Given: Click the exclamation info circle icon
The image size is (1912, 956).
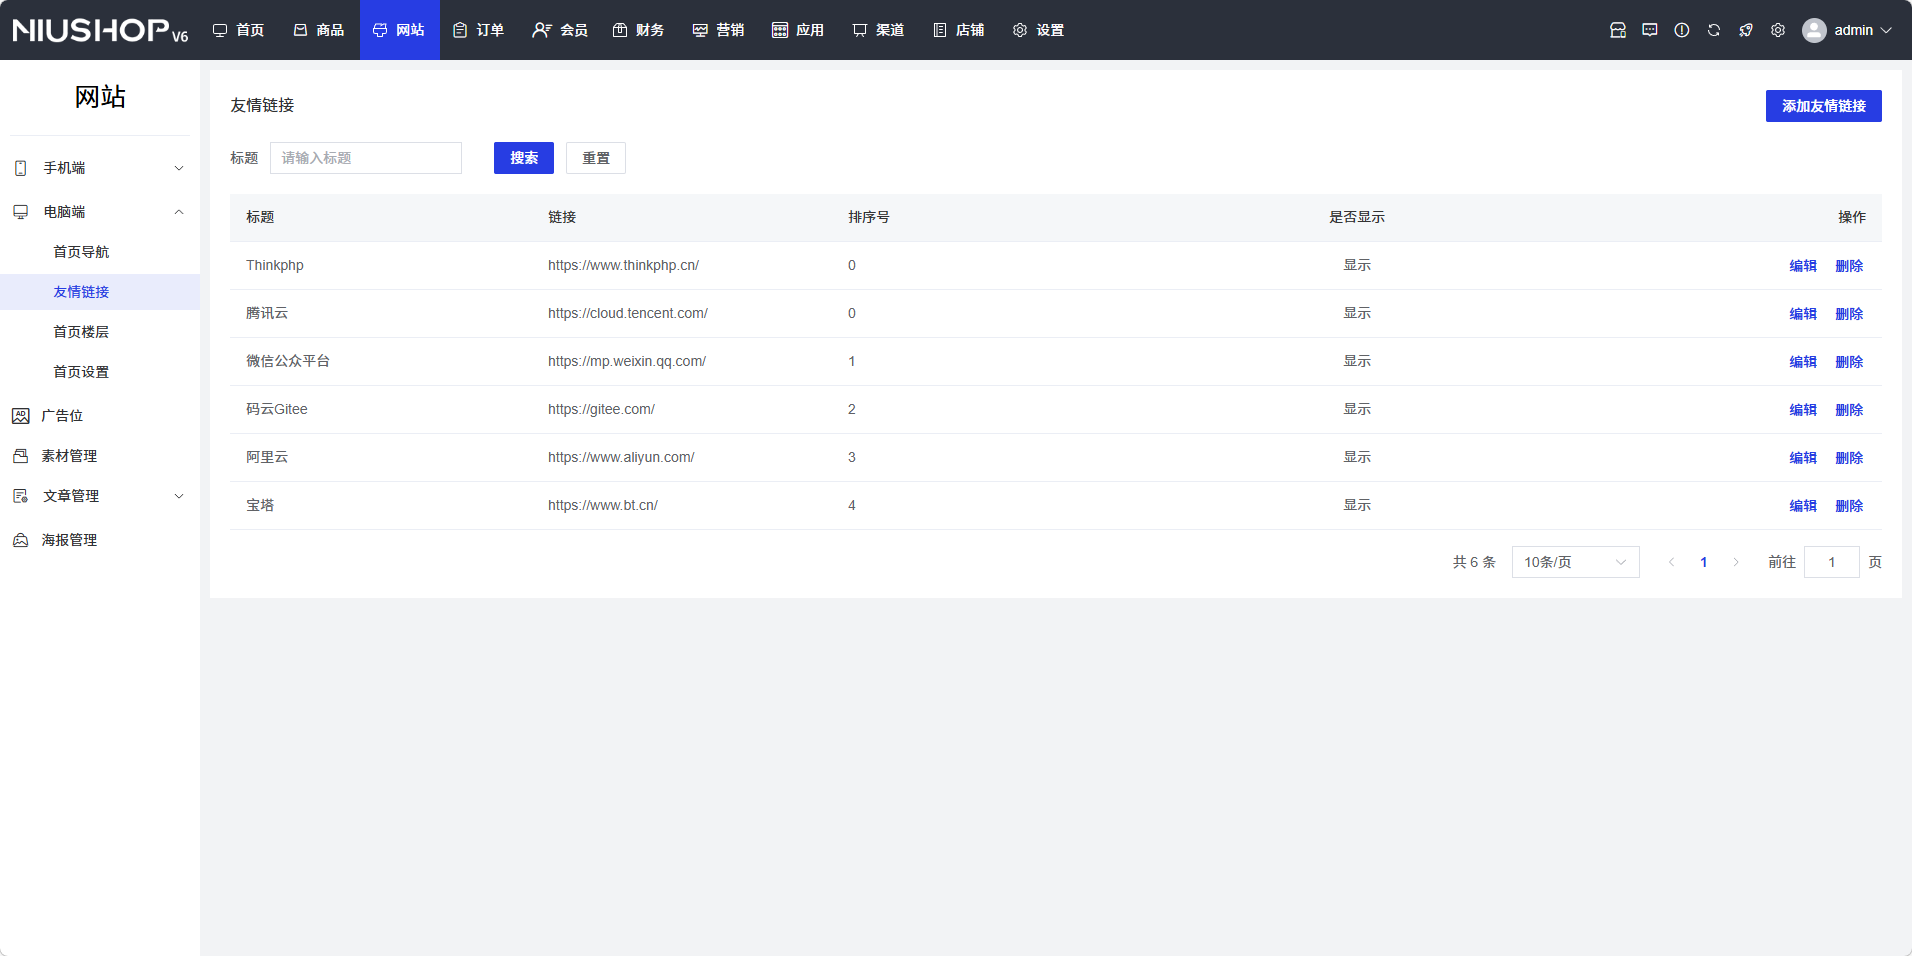Looking at the screenshot, I should (1682, 30).
